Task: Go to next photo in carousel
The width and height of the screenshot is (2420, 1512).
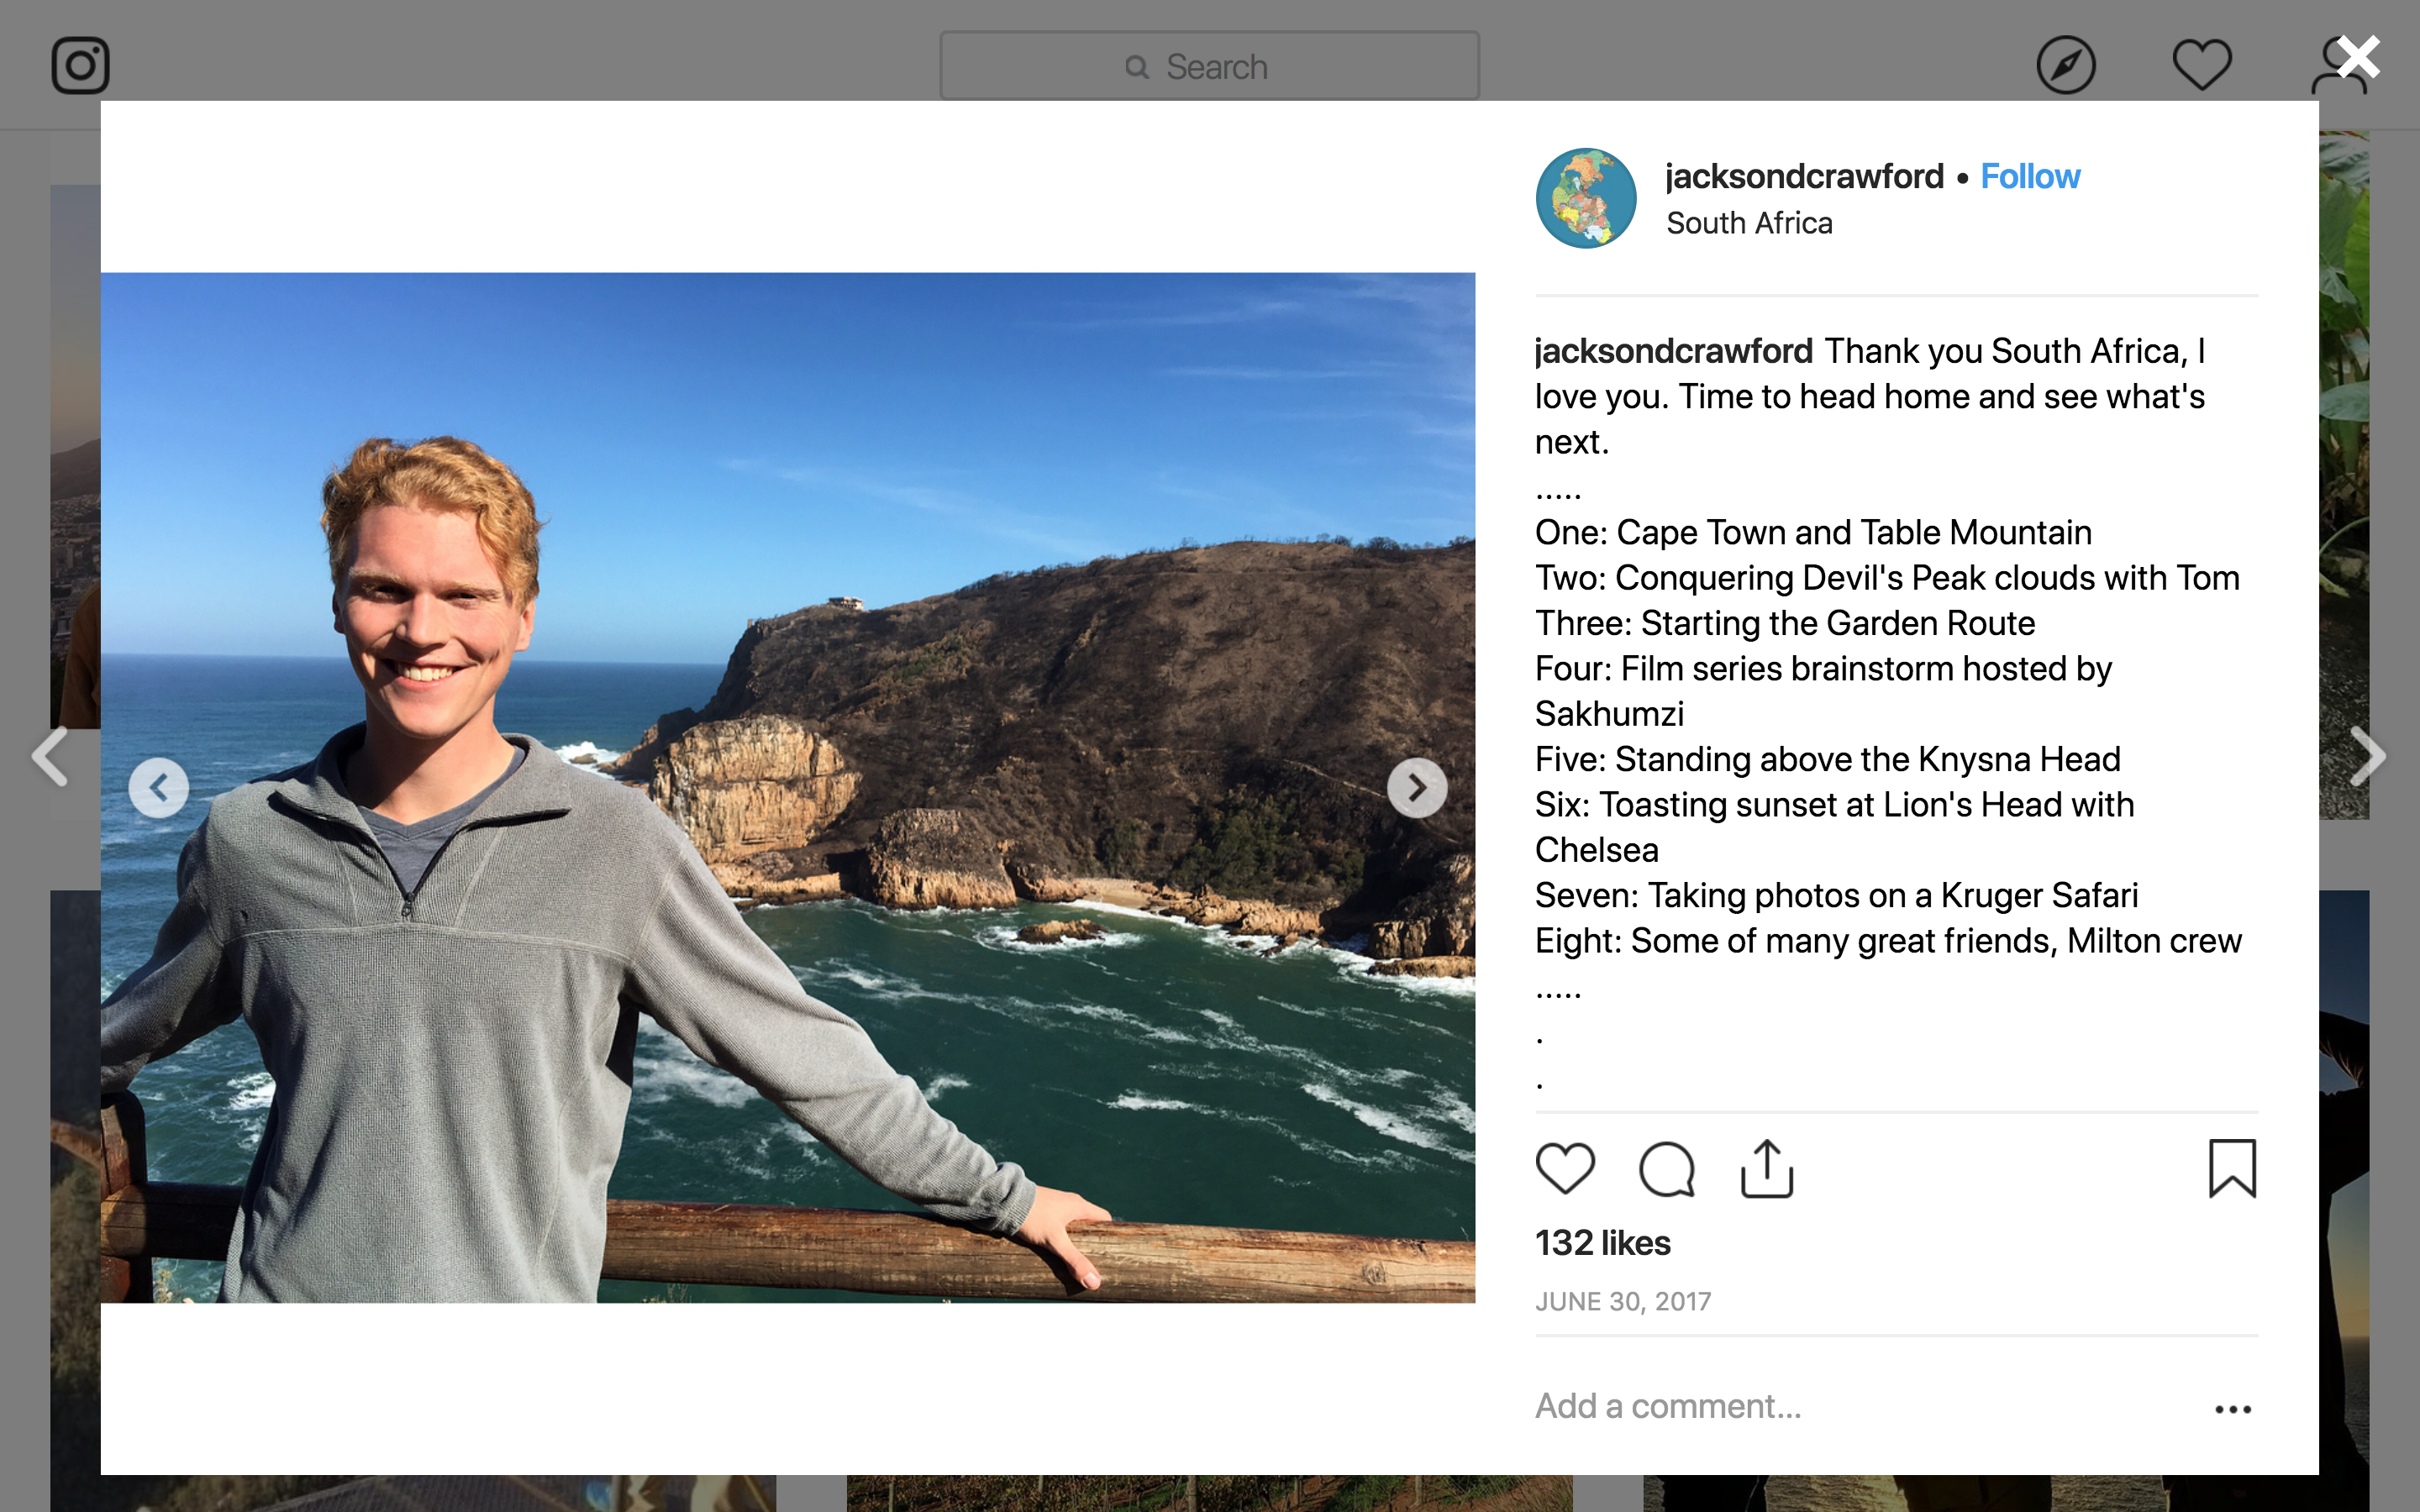Action: click(x=1416, y=788)
